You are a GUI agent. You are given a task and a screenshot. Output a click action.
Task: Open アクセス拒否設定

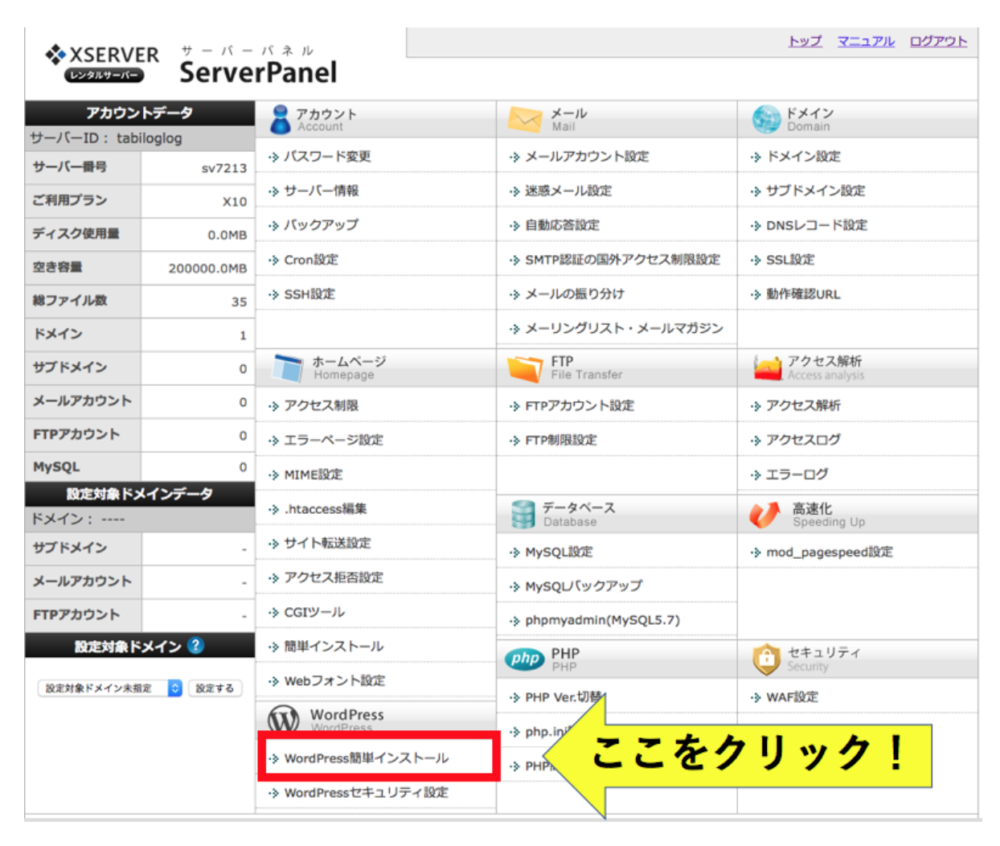tap(334, 578)
